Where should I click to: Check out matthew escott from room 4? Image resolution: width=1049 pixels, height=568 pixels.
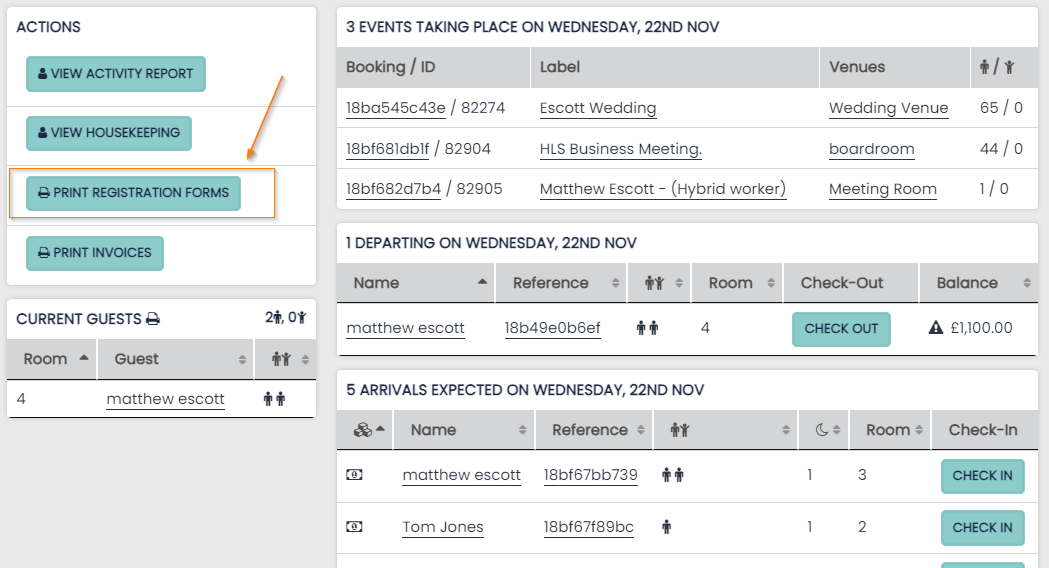(x=840, y=329)
